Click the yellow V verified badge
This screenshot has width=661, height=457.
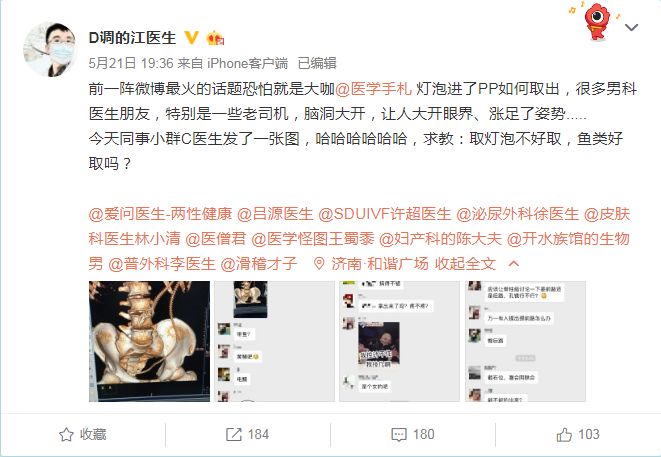coord(191,38)
